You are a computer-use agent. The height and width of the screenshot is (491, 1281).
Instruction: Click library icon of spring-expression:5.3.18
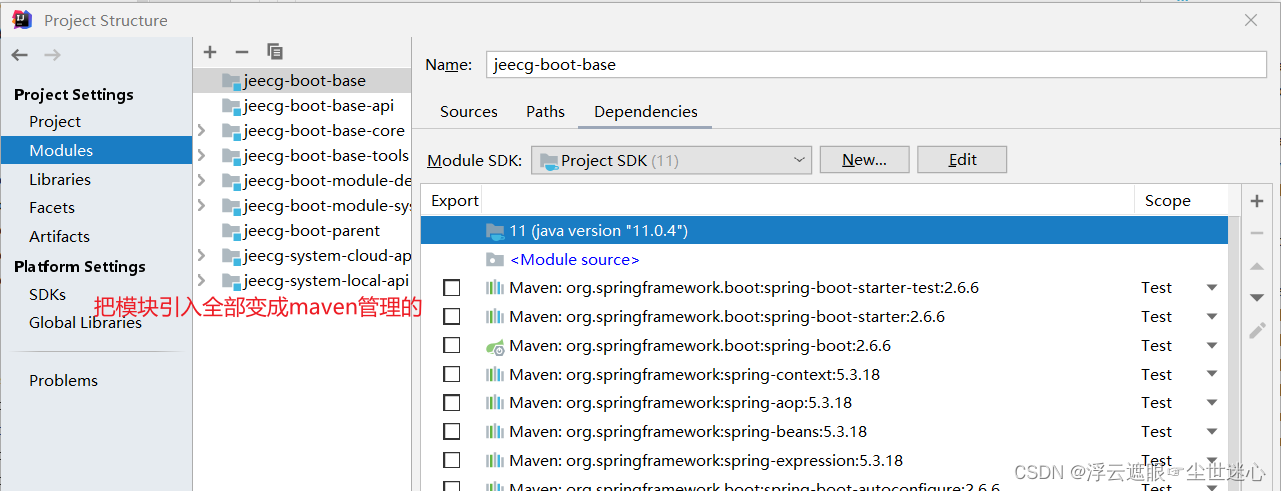[x=495, y=461]
